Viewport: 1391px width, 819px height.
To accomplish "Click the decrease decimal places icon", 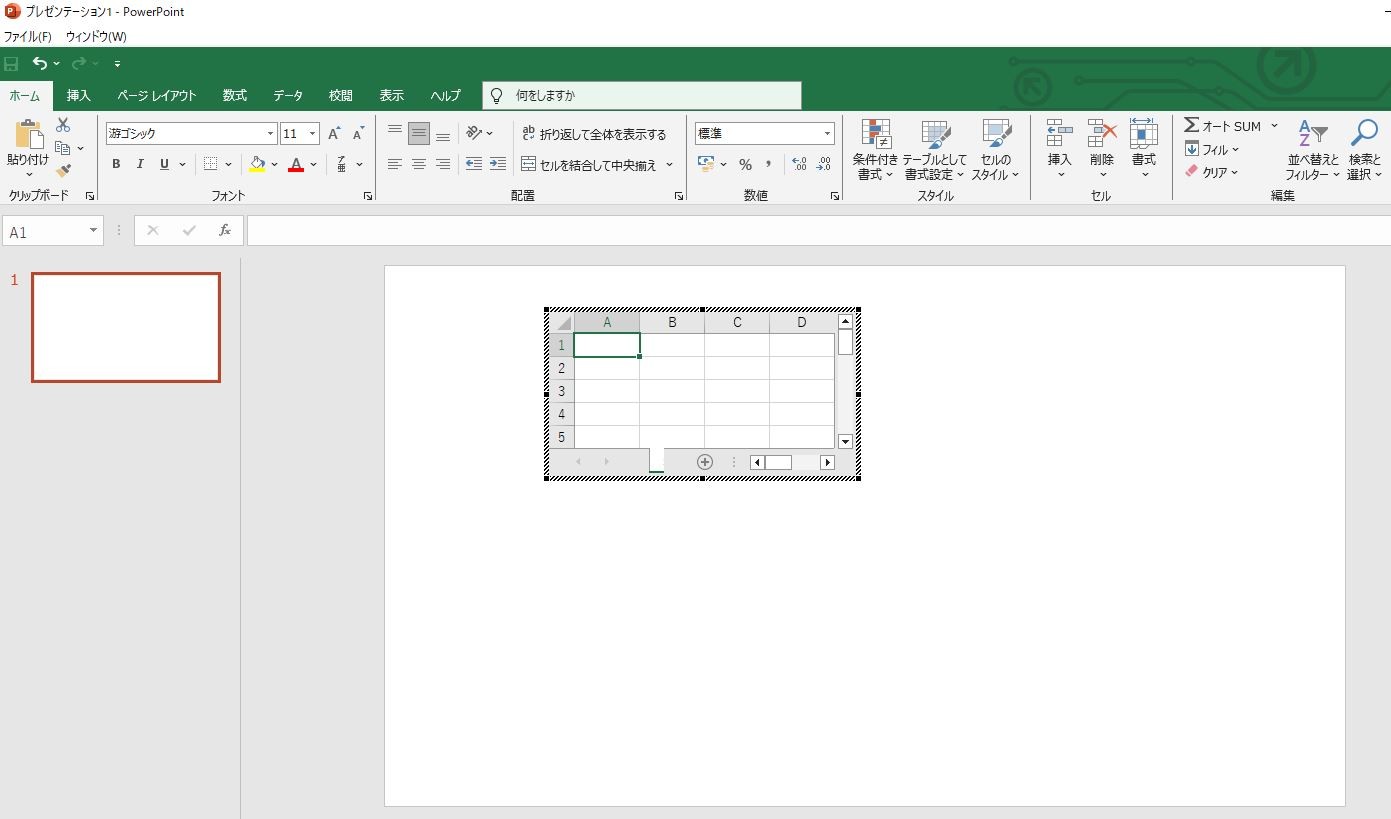I will coord(823,164).
